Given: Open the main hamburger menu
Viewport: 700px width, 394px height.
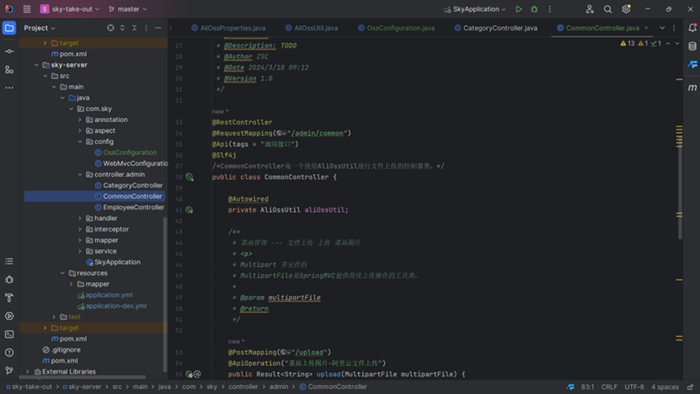Looking at the screenshot, I should pos(27,9).
